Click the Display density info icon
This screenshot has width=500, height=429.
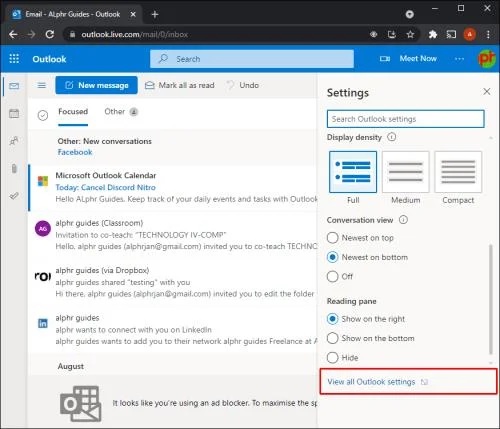click(x=392, y=137)
